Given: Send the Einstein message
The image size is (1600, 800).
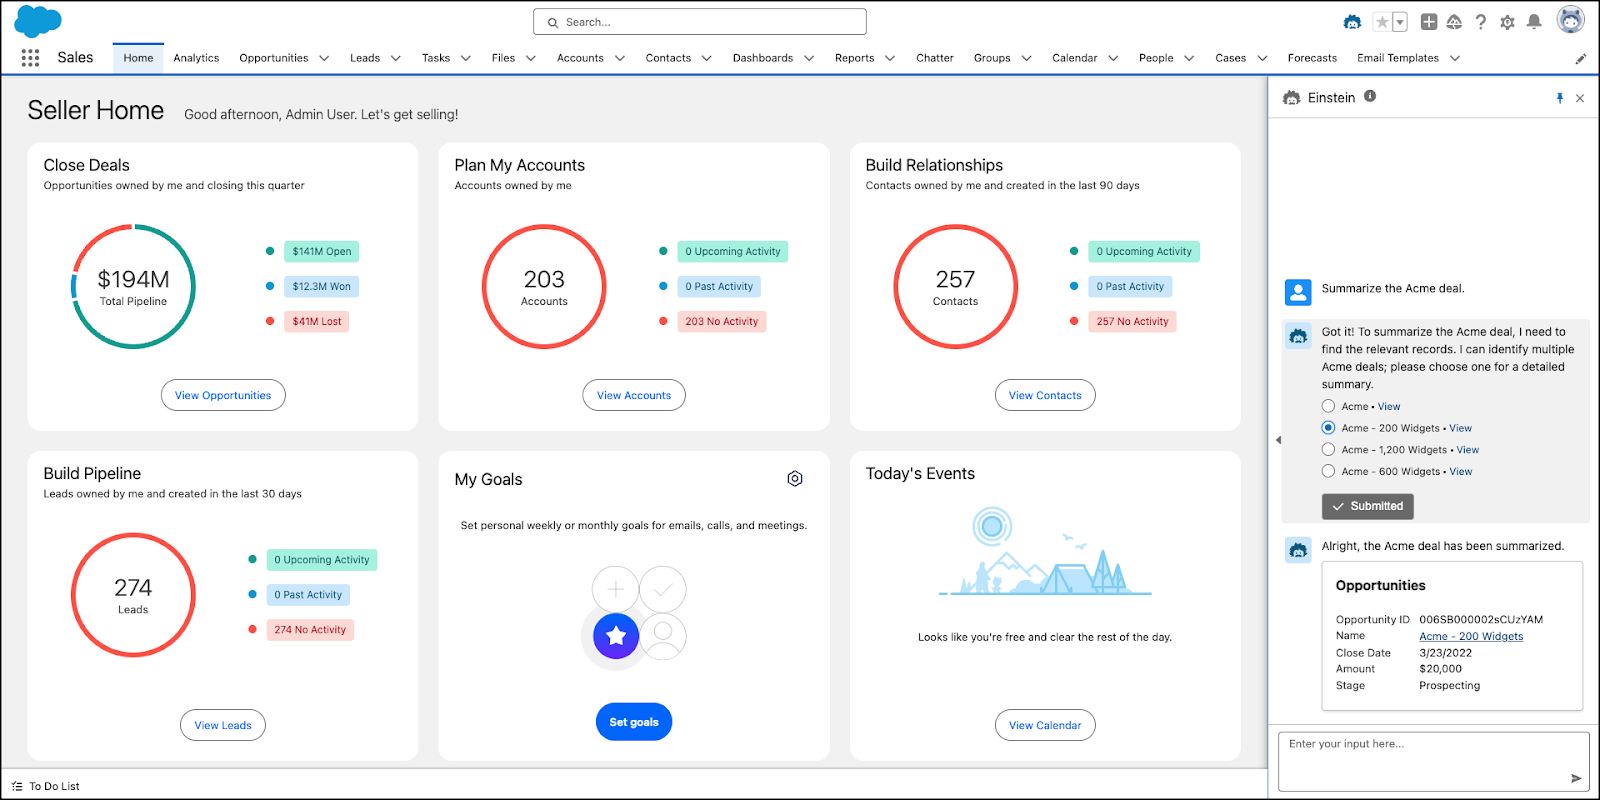Looking at the screenshot, I should tap(1576, 778).
